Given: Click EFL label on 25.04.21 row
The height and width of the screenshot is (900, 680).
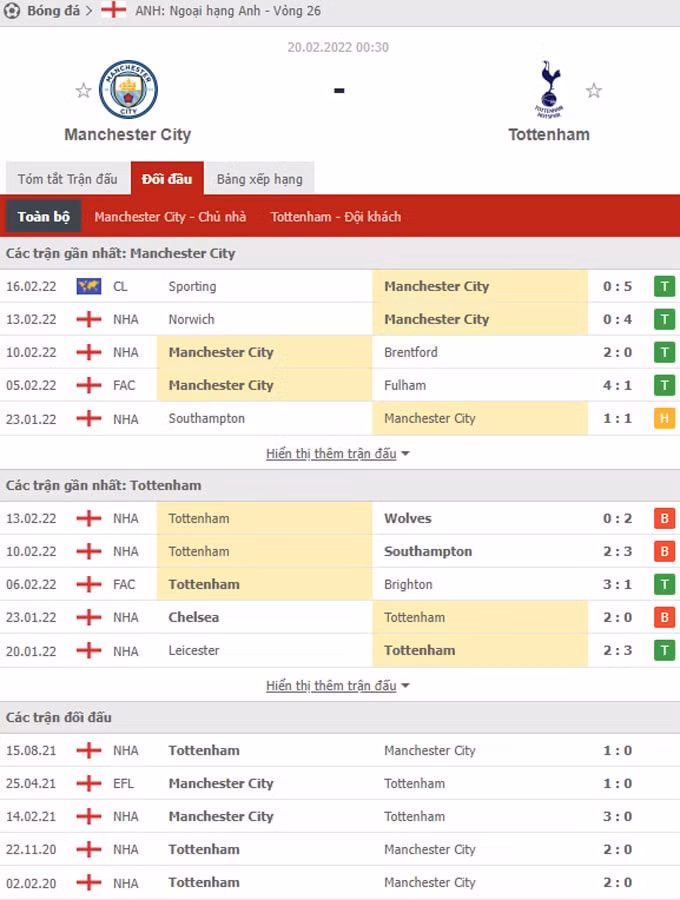Looking at the screenshot, I should click(123, 783).
